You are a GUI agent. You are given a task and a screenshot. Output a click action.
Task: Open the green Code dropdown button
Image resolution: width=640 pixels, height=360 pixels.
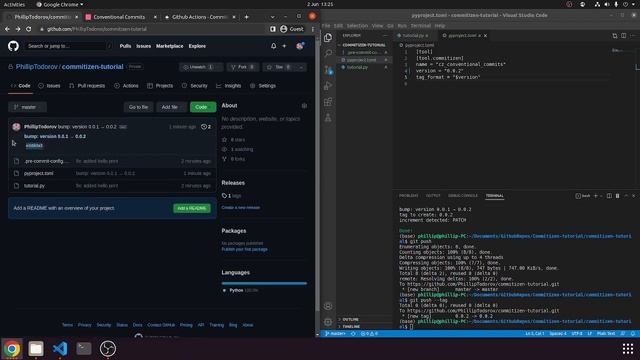point(203,107)
